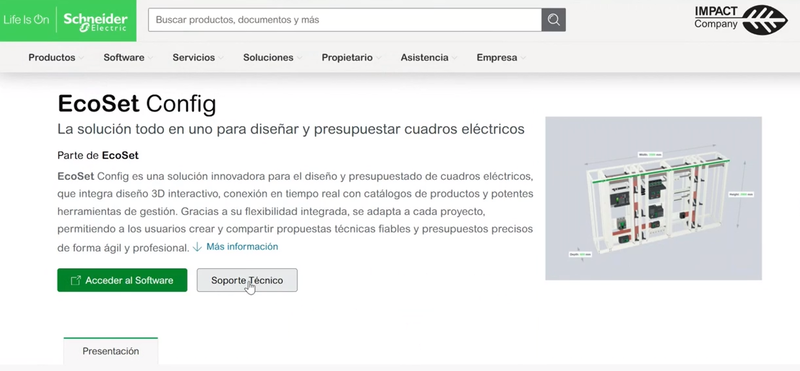This screenshot has width=800, height=371.
Task: Expand the Software menu chevron
Action: [151, 58]
